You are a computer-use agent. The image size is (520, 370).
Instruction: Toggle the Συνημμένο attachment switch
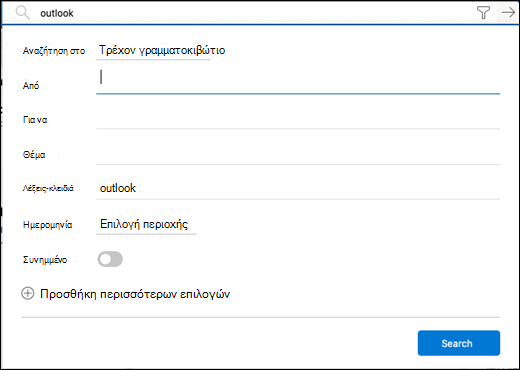point(110,259)
